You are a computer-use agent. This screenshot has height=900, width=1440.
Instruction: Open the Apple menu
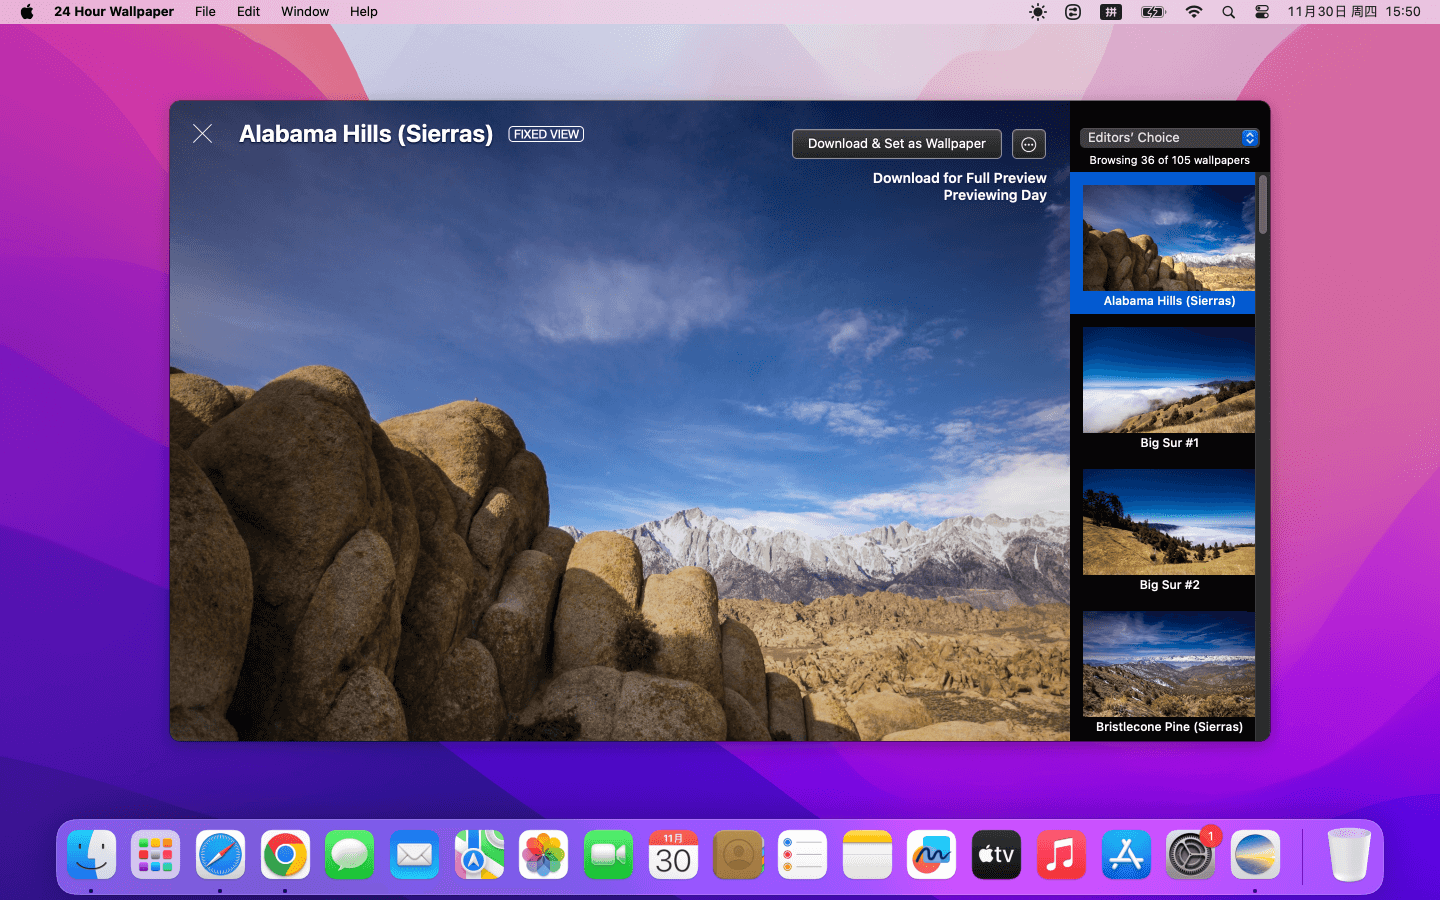point(27,12)
